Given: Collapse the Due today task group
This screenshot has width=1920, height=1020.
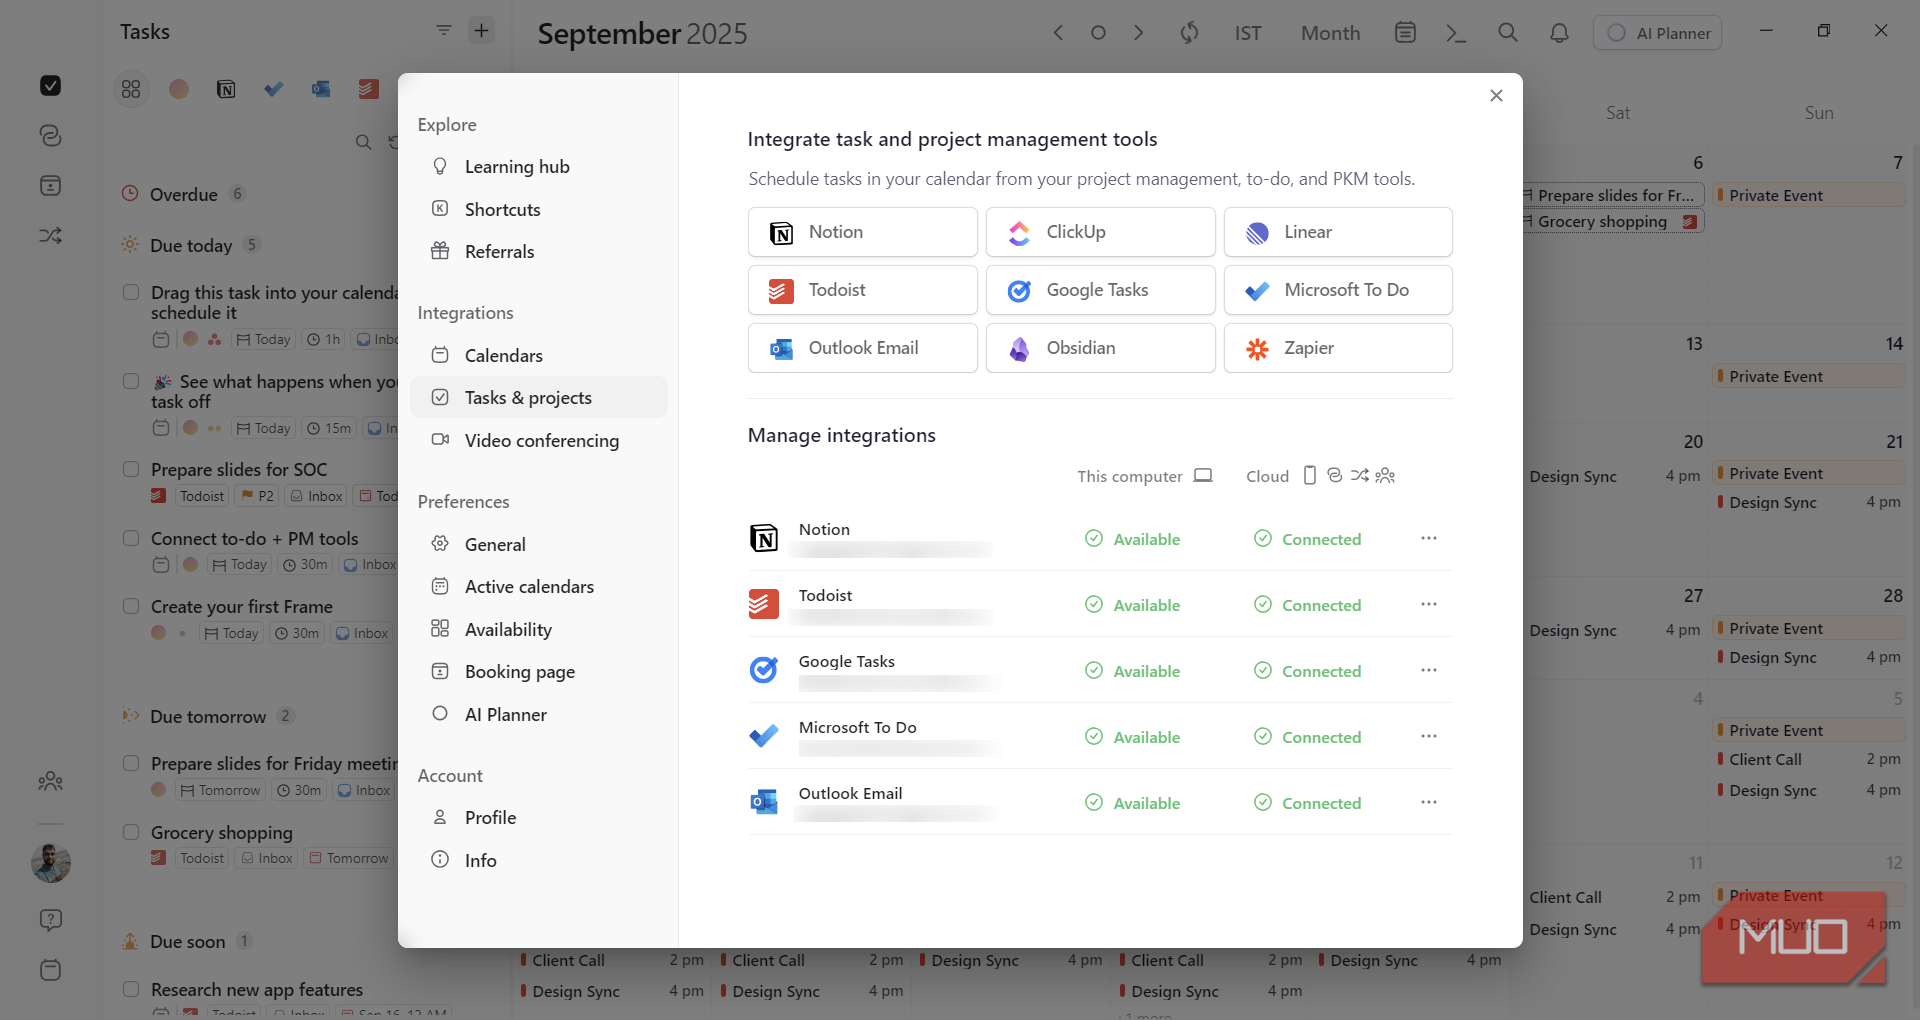Looking at the screenshot, I should pos(190,245).
